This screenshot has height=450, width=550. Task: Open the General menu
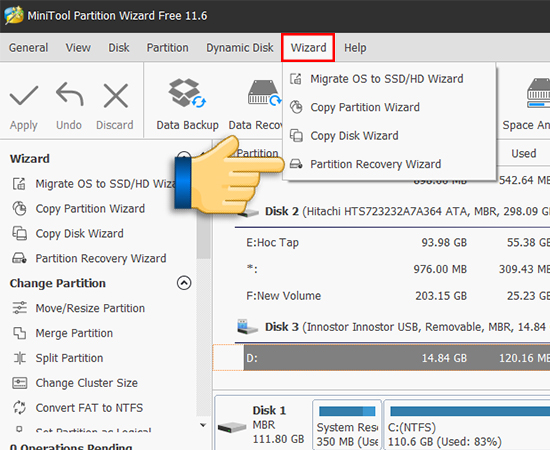[28, 48]
